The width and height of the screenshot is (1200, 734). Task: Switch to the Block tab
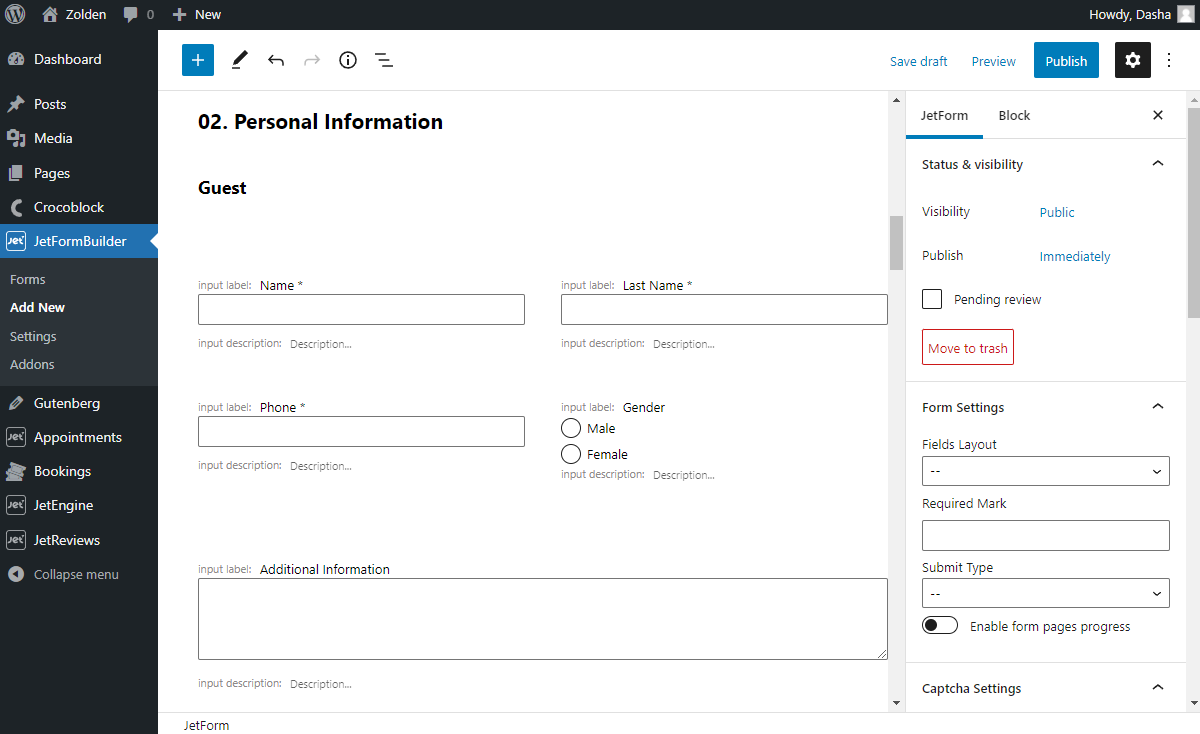tap(1014, 115)
